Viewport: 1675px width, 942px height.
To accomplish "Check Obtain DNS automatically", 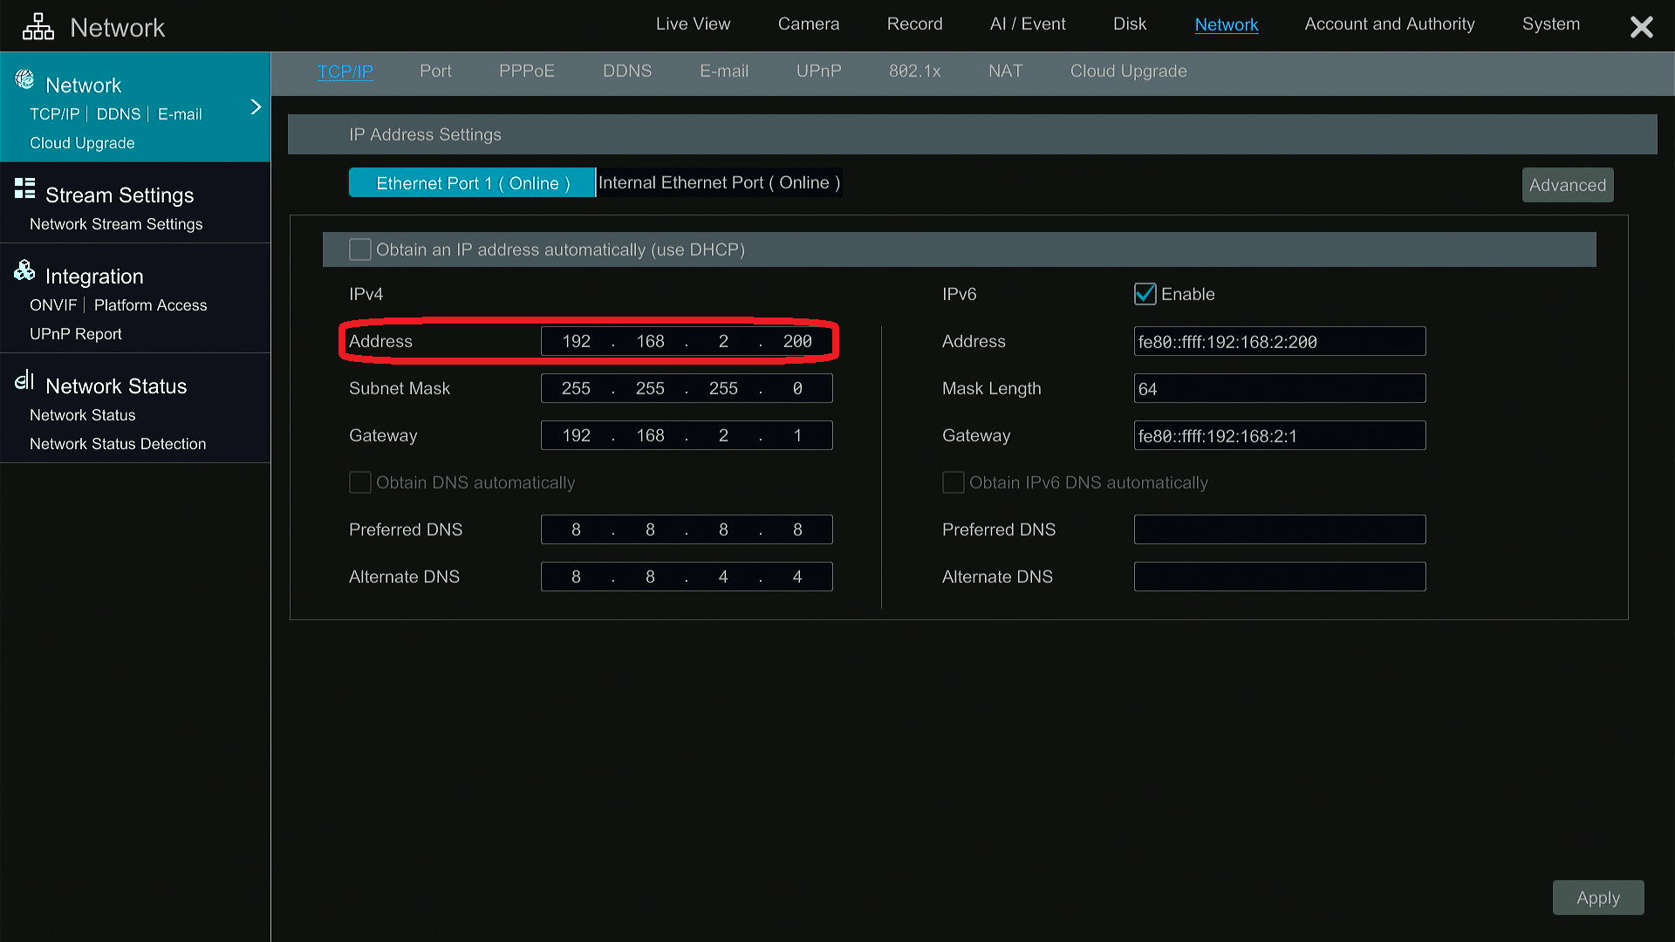I will [x=360, y=482].
